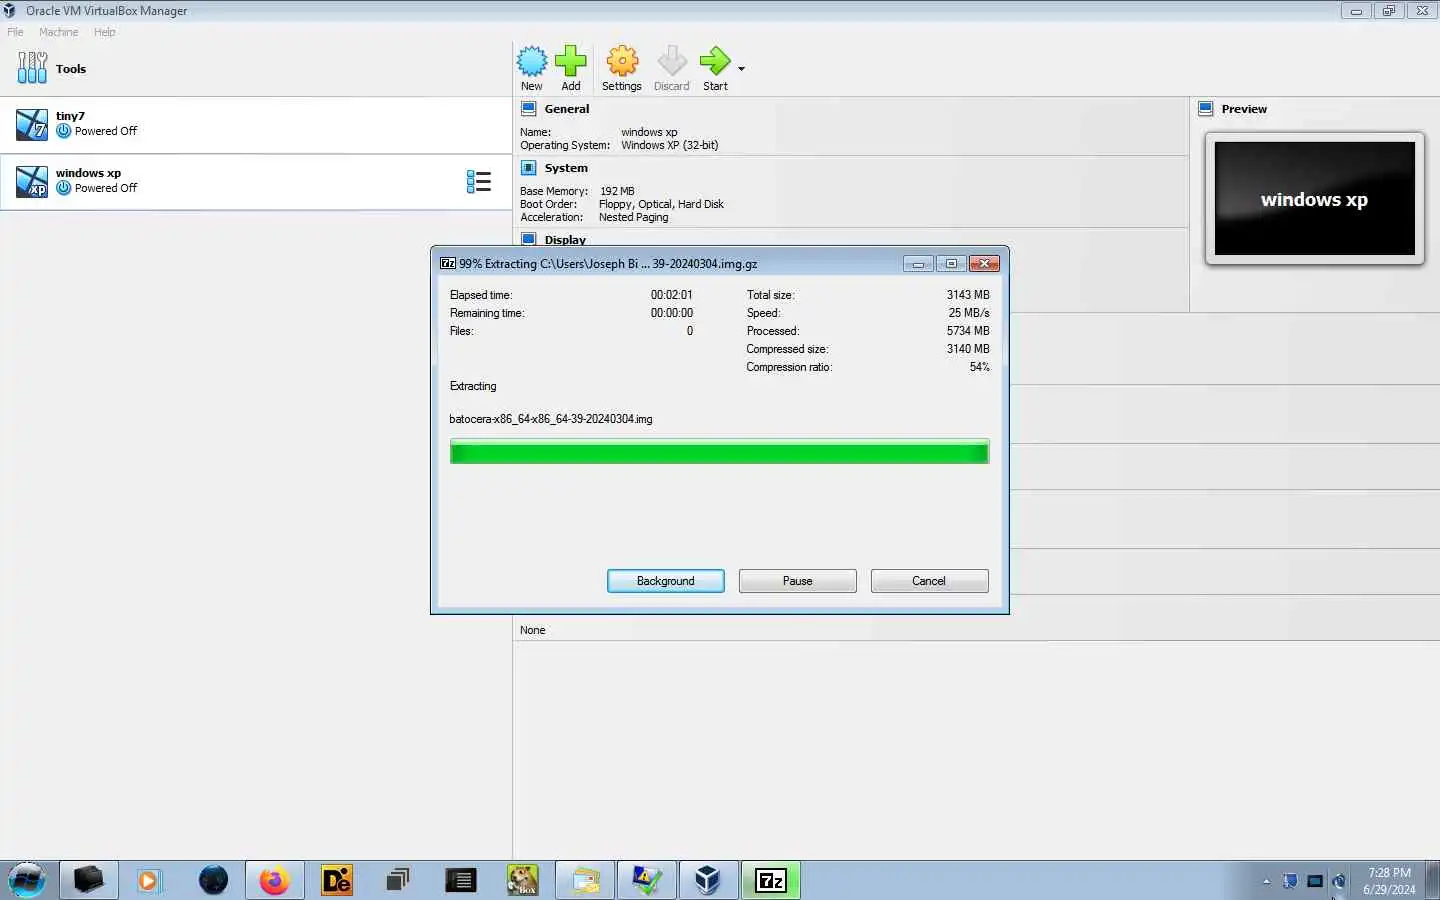The height and width of the screenshot is (900, 1440).
Task: Open the General section header link
Action: [x=567, y=109]
